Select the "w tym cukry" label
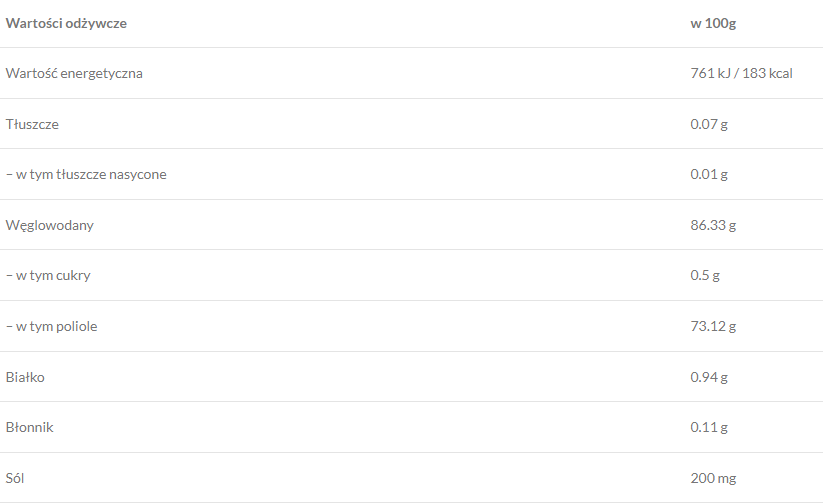This screenshot has height=504, width=823. click(48, 275)
